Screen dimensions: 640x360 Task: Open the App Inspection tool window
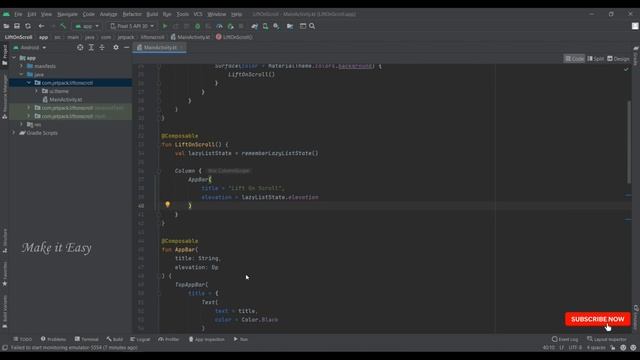(x=207, y=339)
